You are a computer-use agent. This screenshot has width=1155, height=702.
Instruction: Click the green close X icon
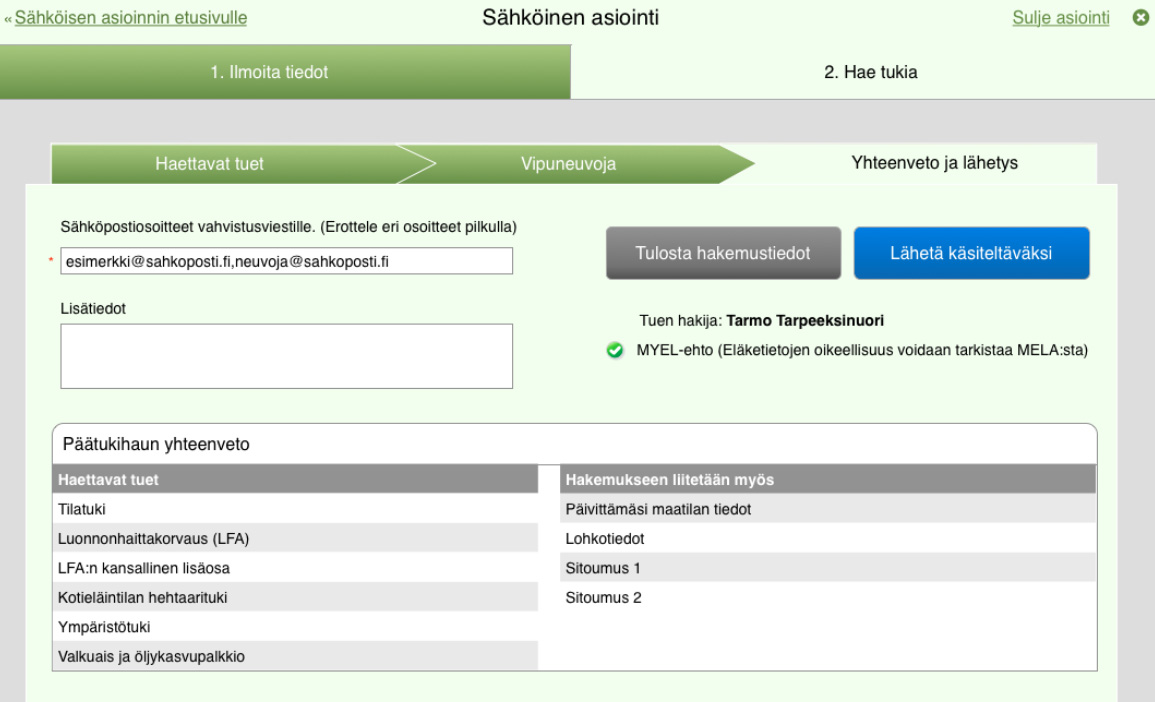pyautogui.click(x=1139, y=18)
